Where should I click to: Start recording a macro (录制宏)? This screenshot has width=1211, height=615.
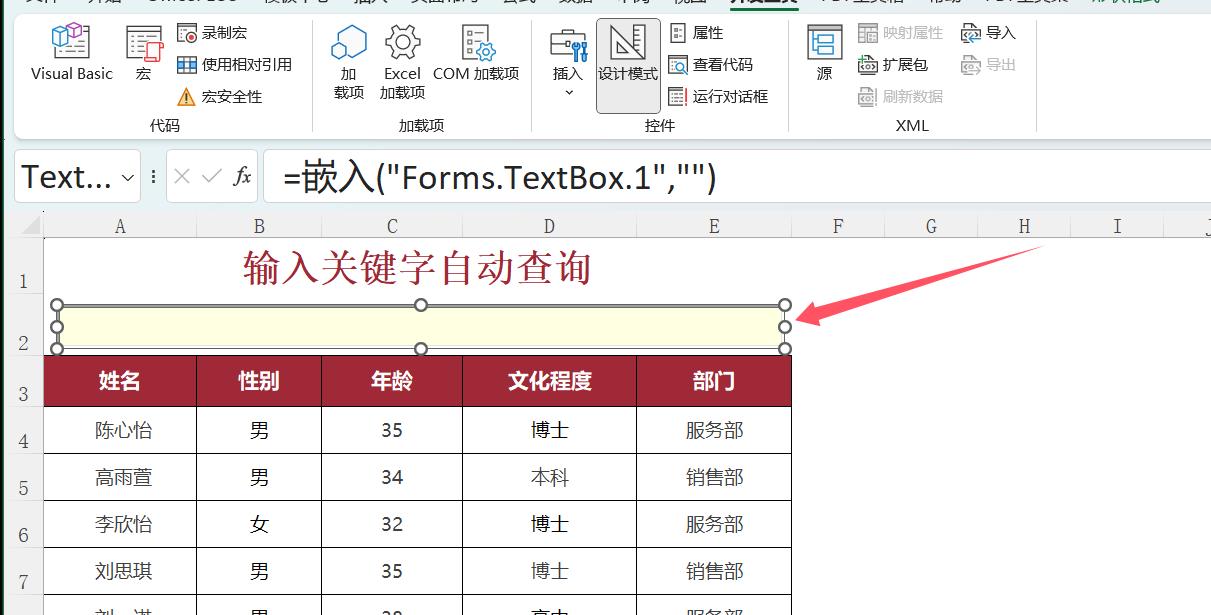coord(212,33)
